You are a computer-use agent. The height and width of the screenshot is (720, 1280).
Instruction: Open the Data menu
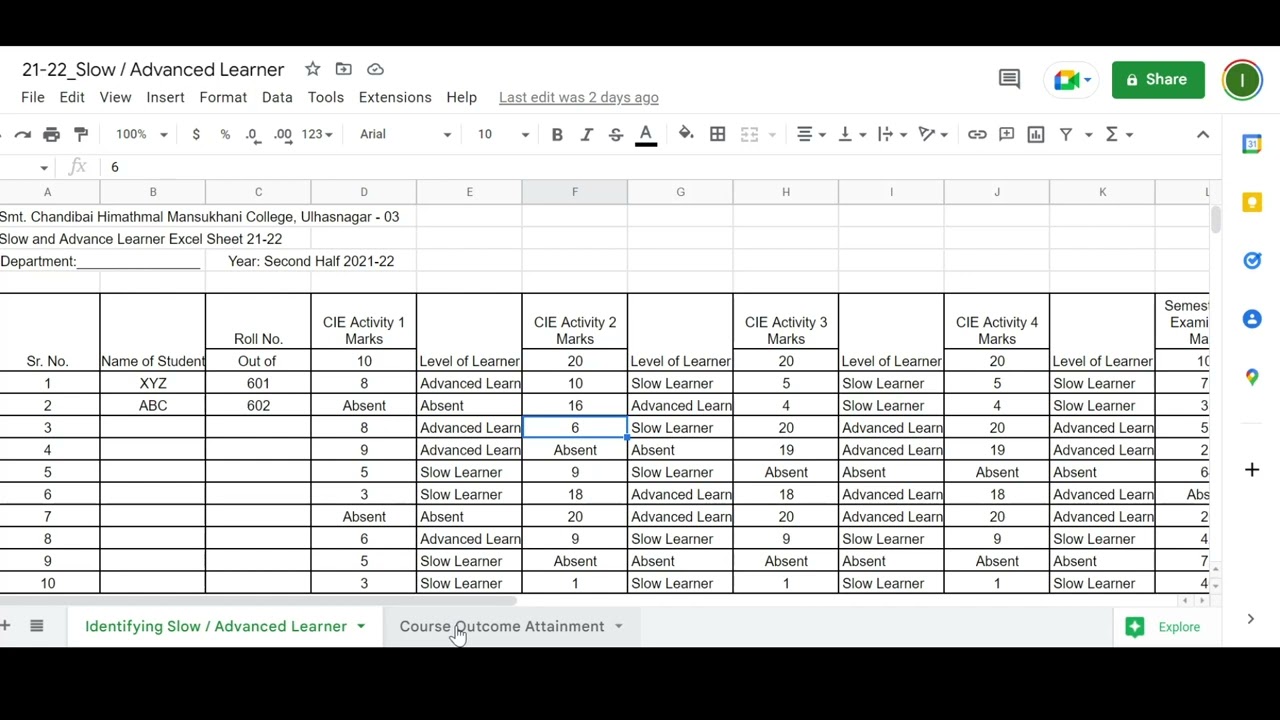pos(277,97)
